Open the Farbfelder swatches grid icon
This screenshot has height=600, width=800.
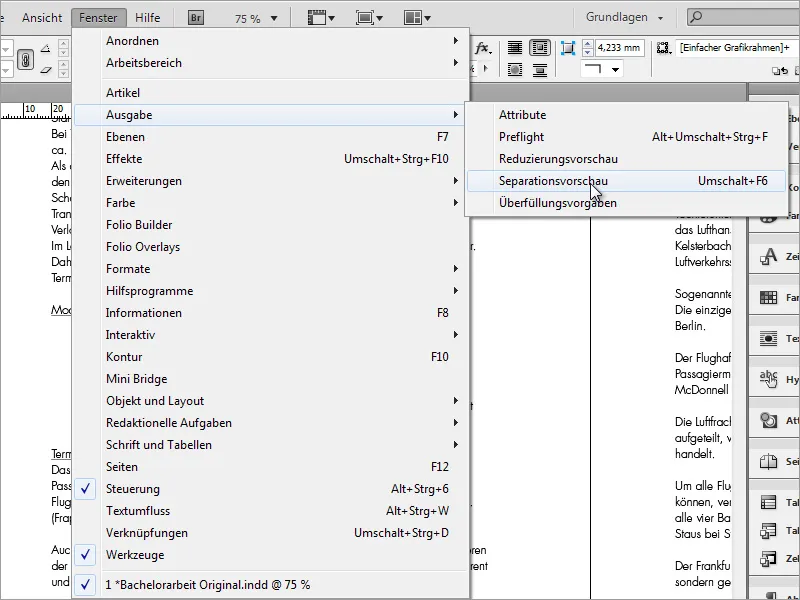click(x=768, y=297)
